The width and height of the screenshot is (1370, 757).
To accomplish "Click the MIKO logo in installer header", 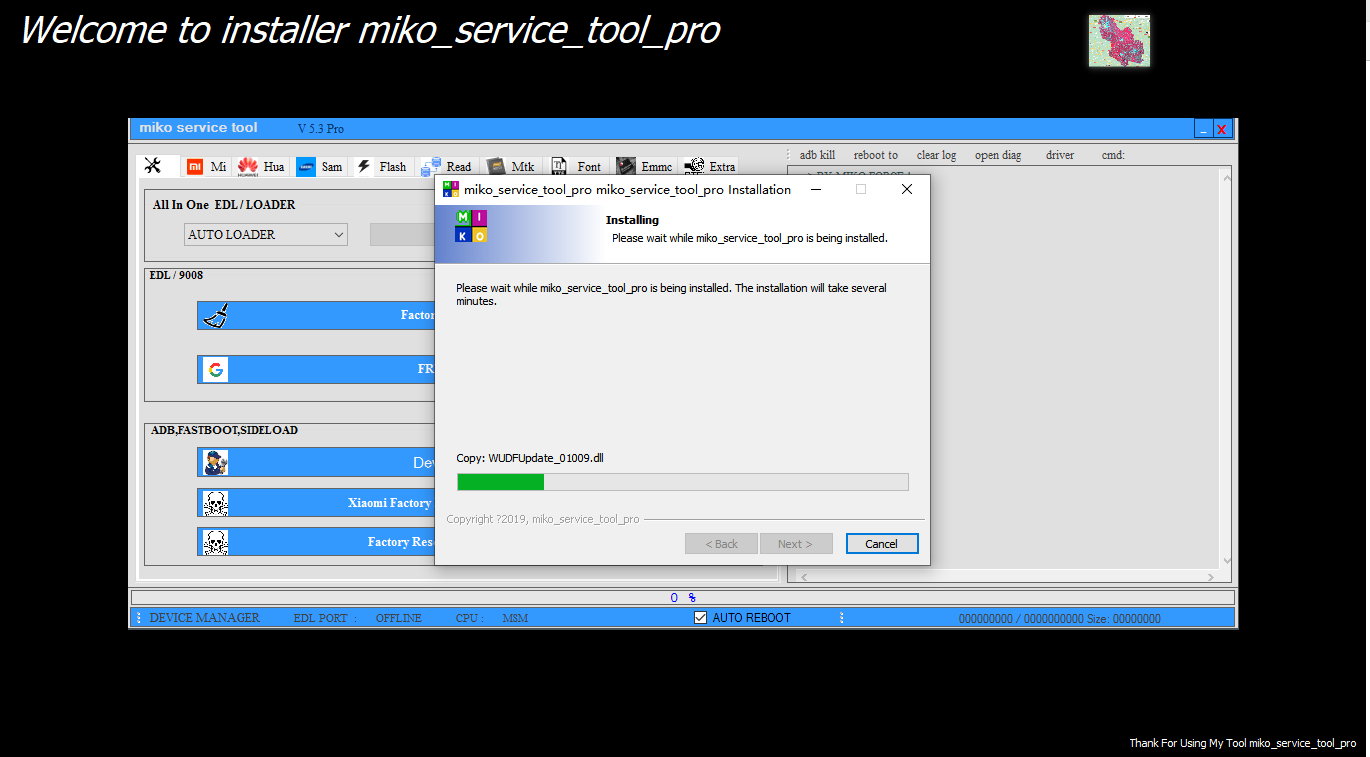I will pos(471,226).
